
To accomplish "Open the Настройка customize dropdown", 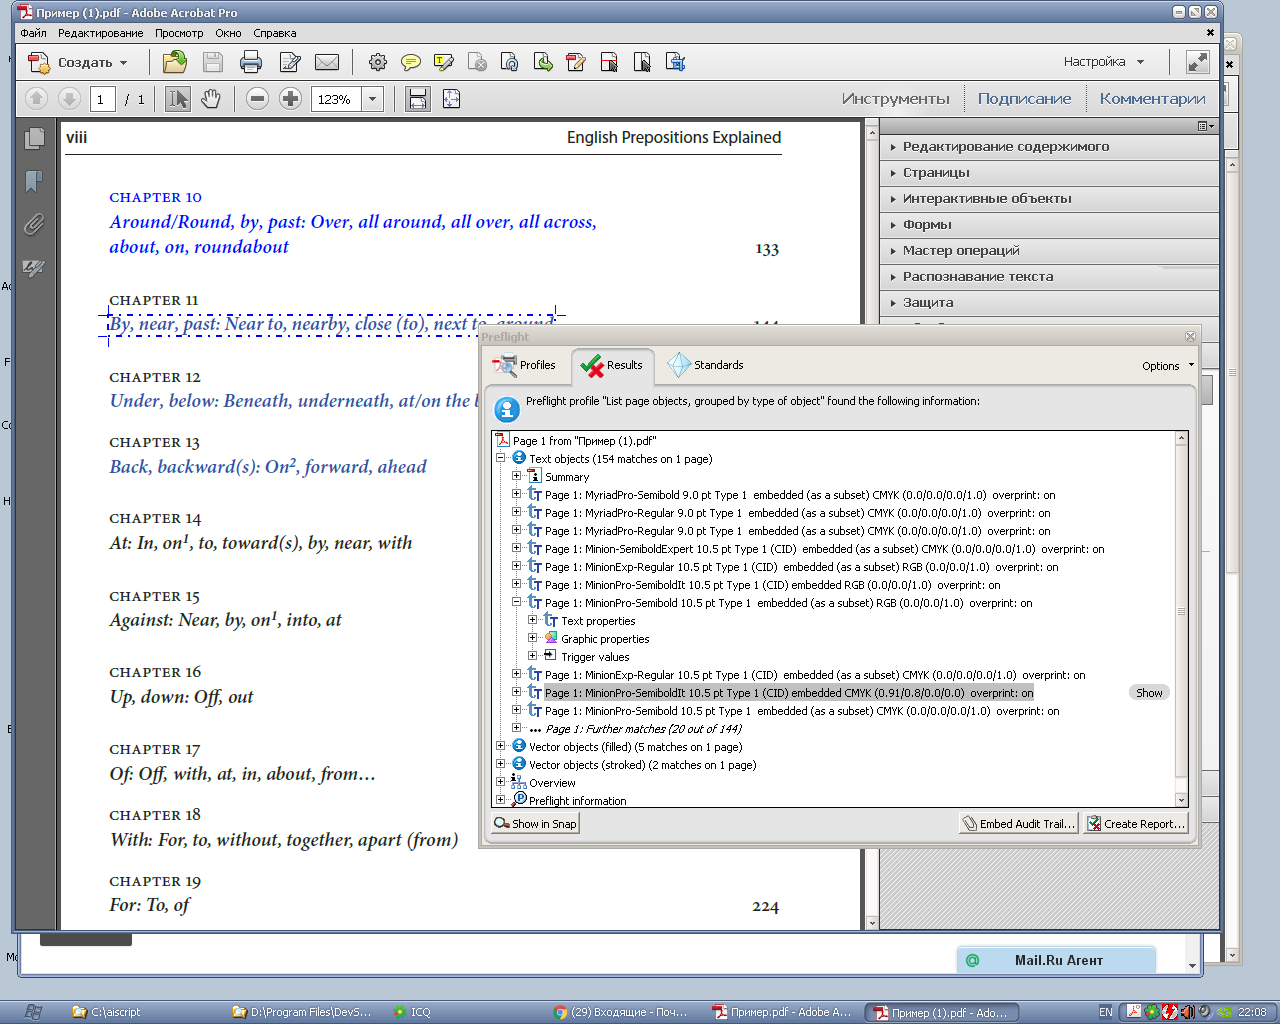I will pyautogui.click(x=1103, y=62).
